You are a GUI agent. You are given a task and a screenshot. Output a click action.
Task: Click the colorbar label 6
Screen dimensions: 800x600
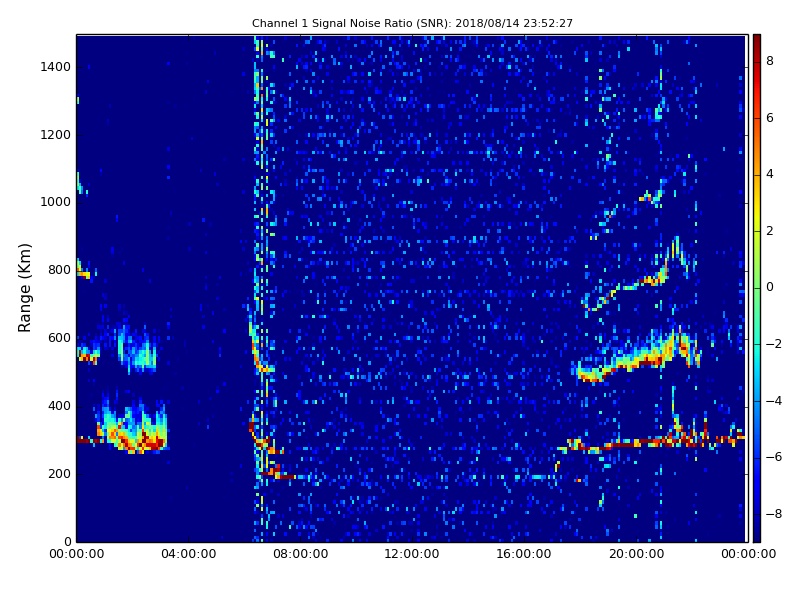(770, 118)
